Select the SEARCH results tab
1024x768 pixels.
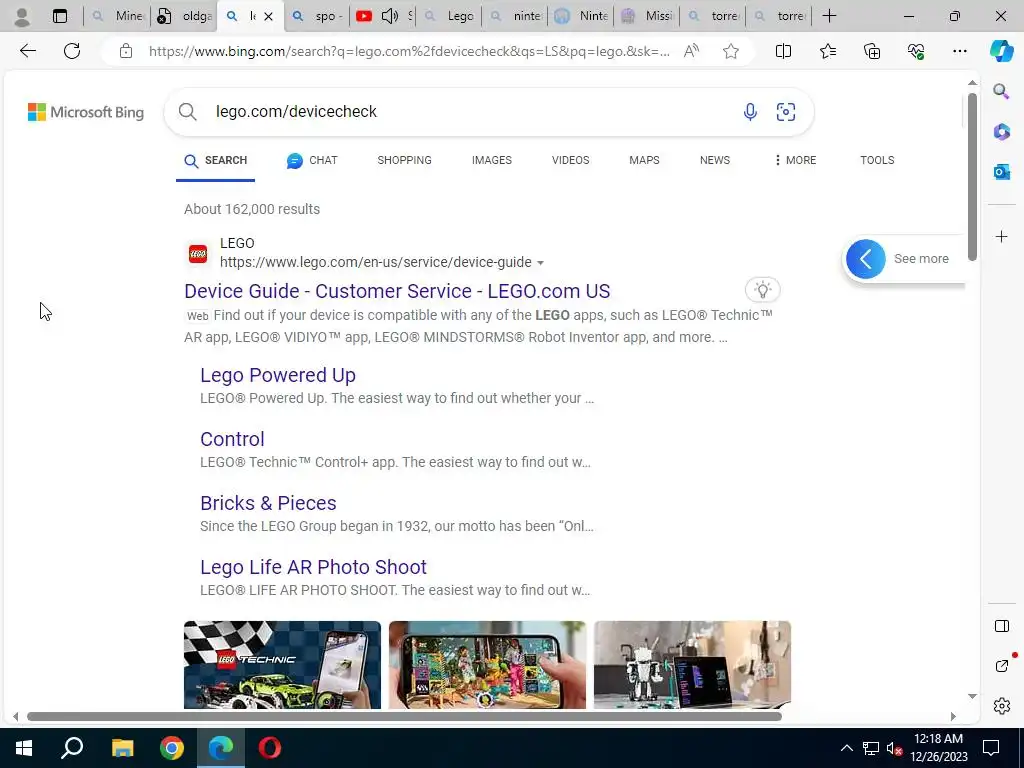click(x=216, y=161)
